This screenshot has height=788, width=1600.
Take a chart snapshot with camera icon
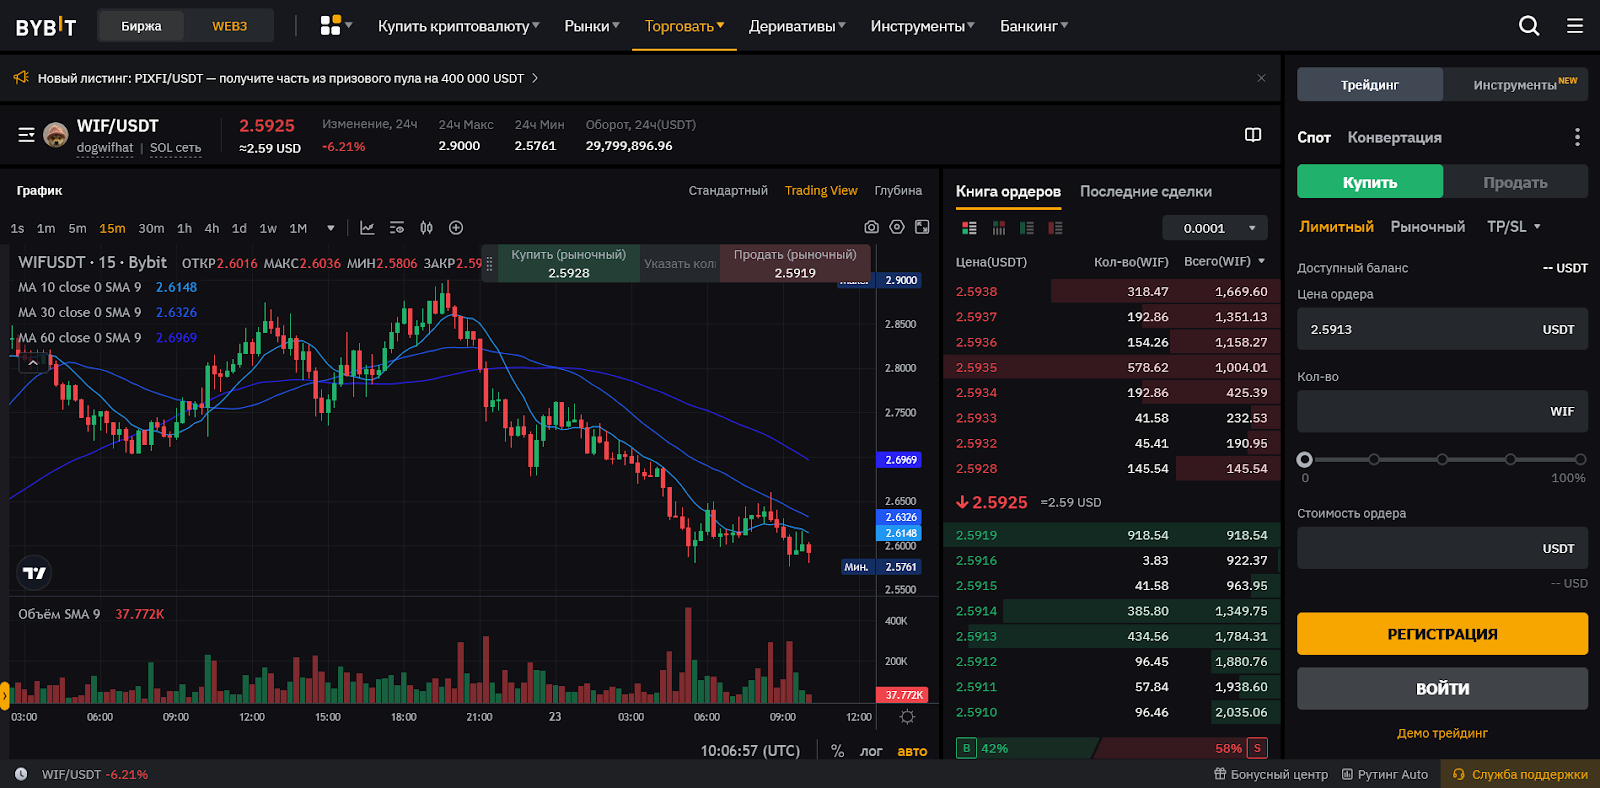tap(872, 228)
